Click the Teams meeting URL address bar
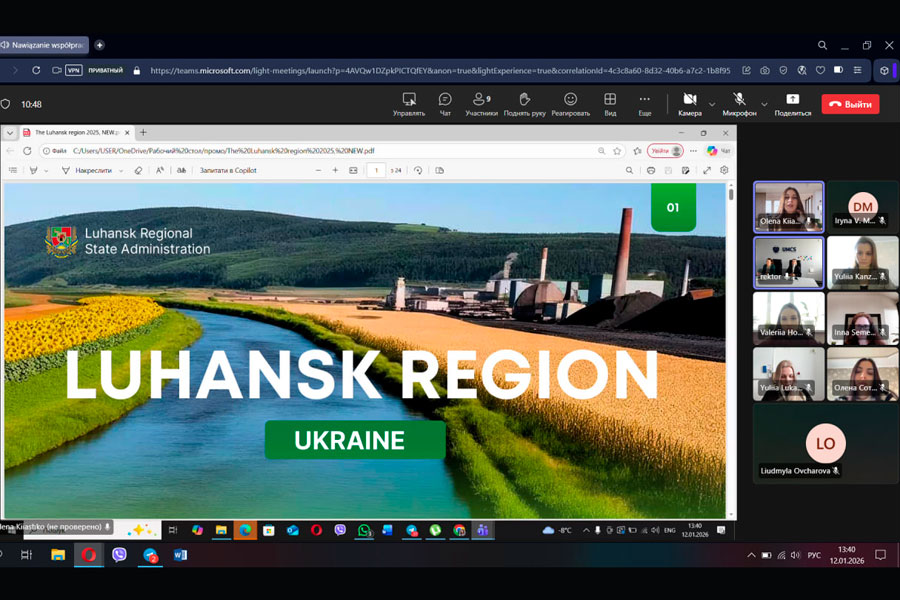 tap(440, 71)
